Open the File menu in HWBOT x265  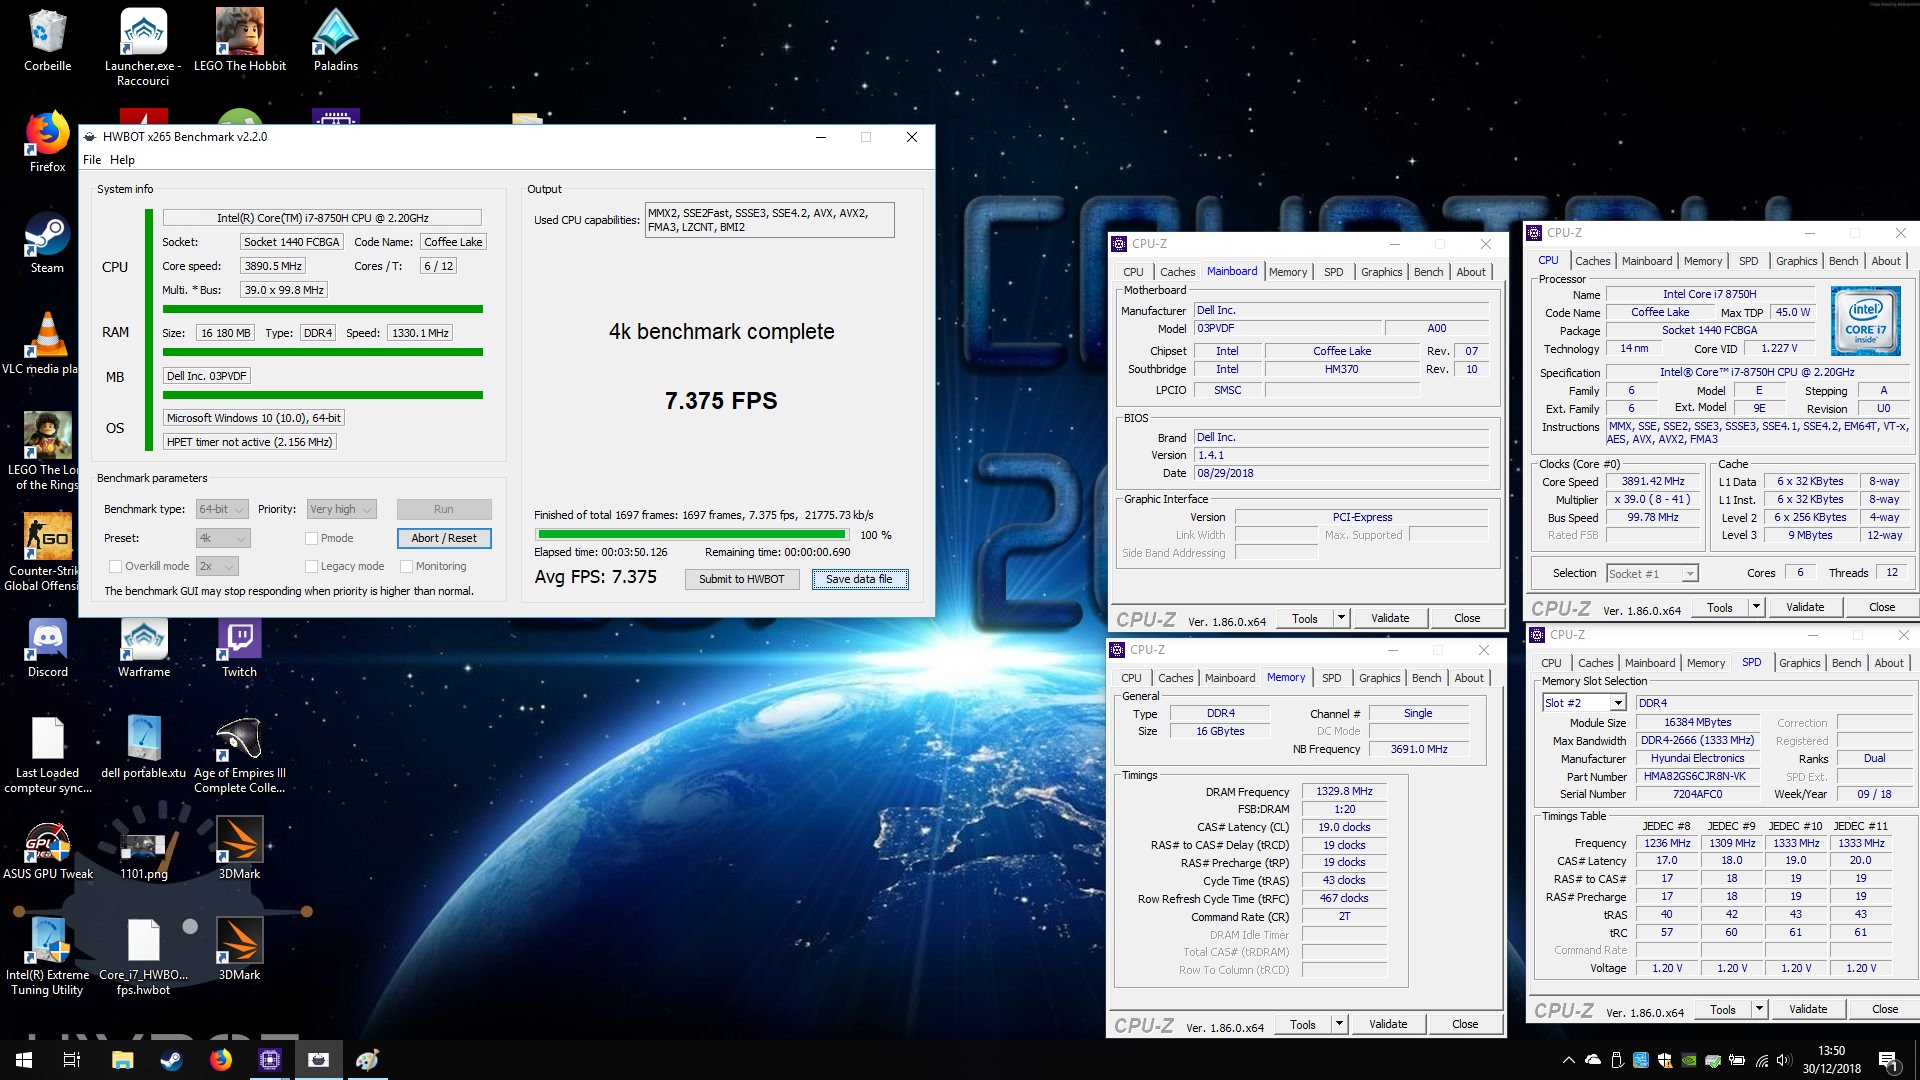click(92, 160)
